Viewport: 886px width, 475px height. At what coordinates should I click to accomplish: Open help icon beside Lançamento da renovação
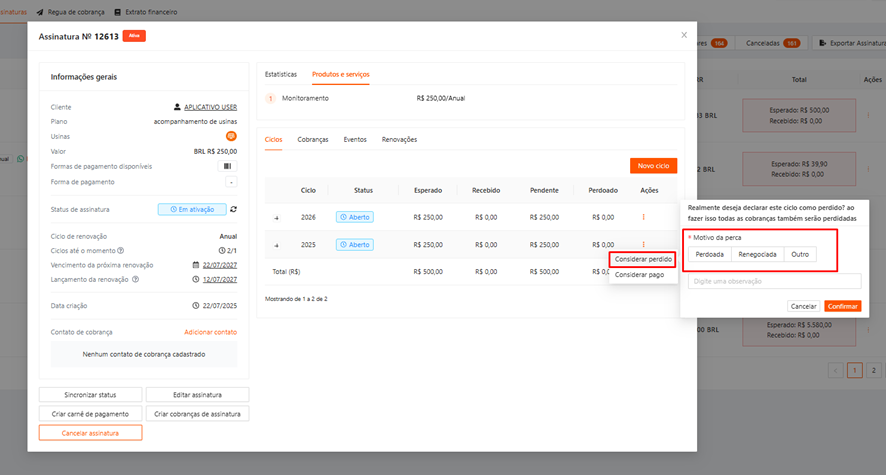[x=136, y=279]
